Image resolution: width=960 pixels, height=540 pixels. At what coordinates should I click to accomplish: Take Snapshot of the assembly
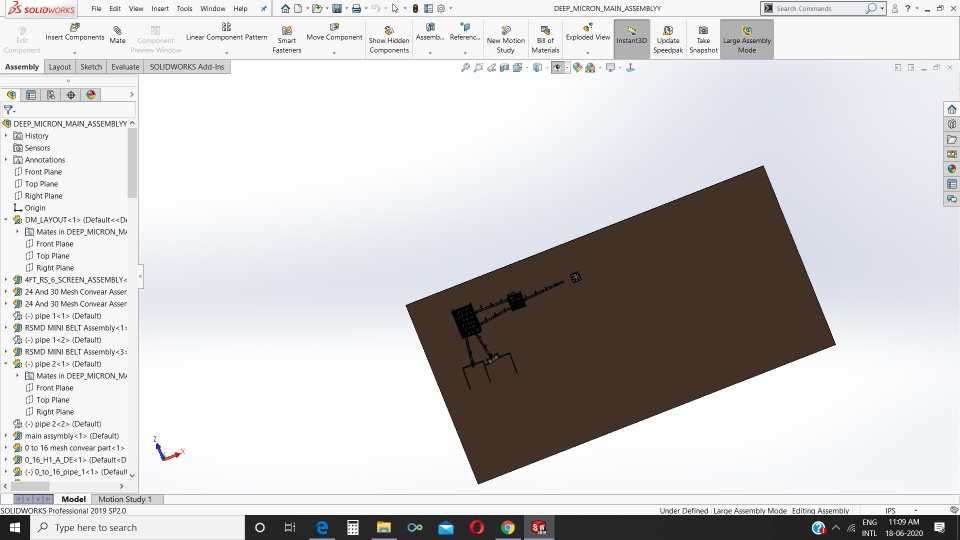coord(703,40)
